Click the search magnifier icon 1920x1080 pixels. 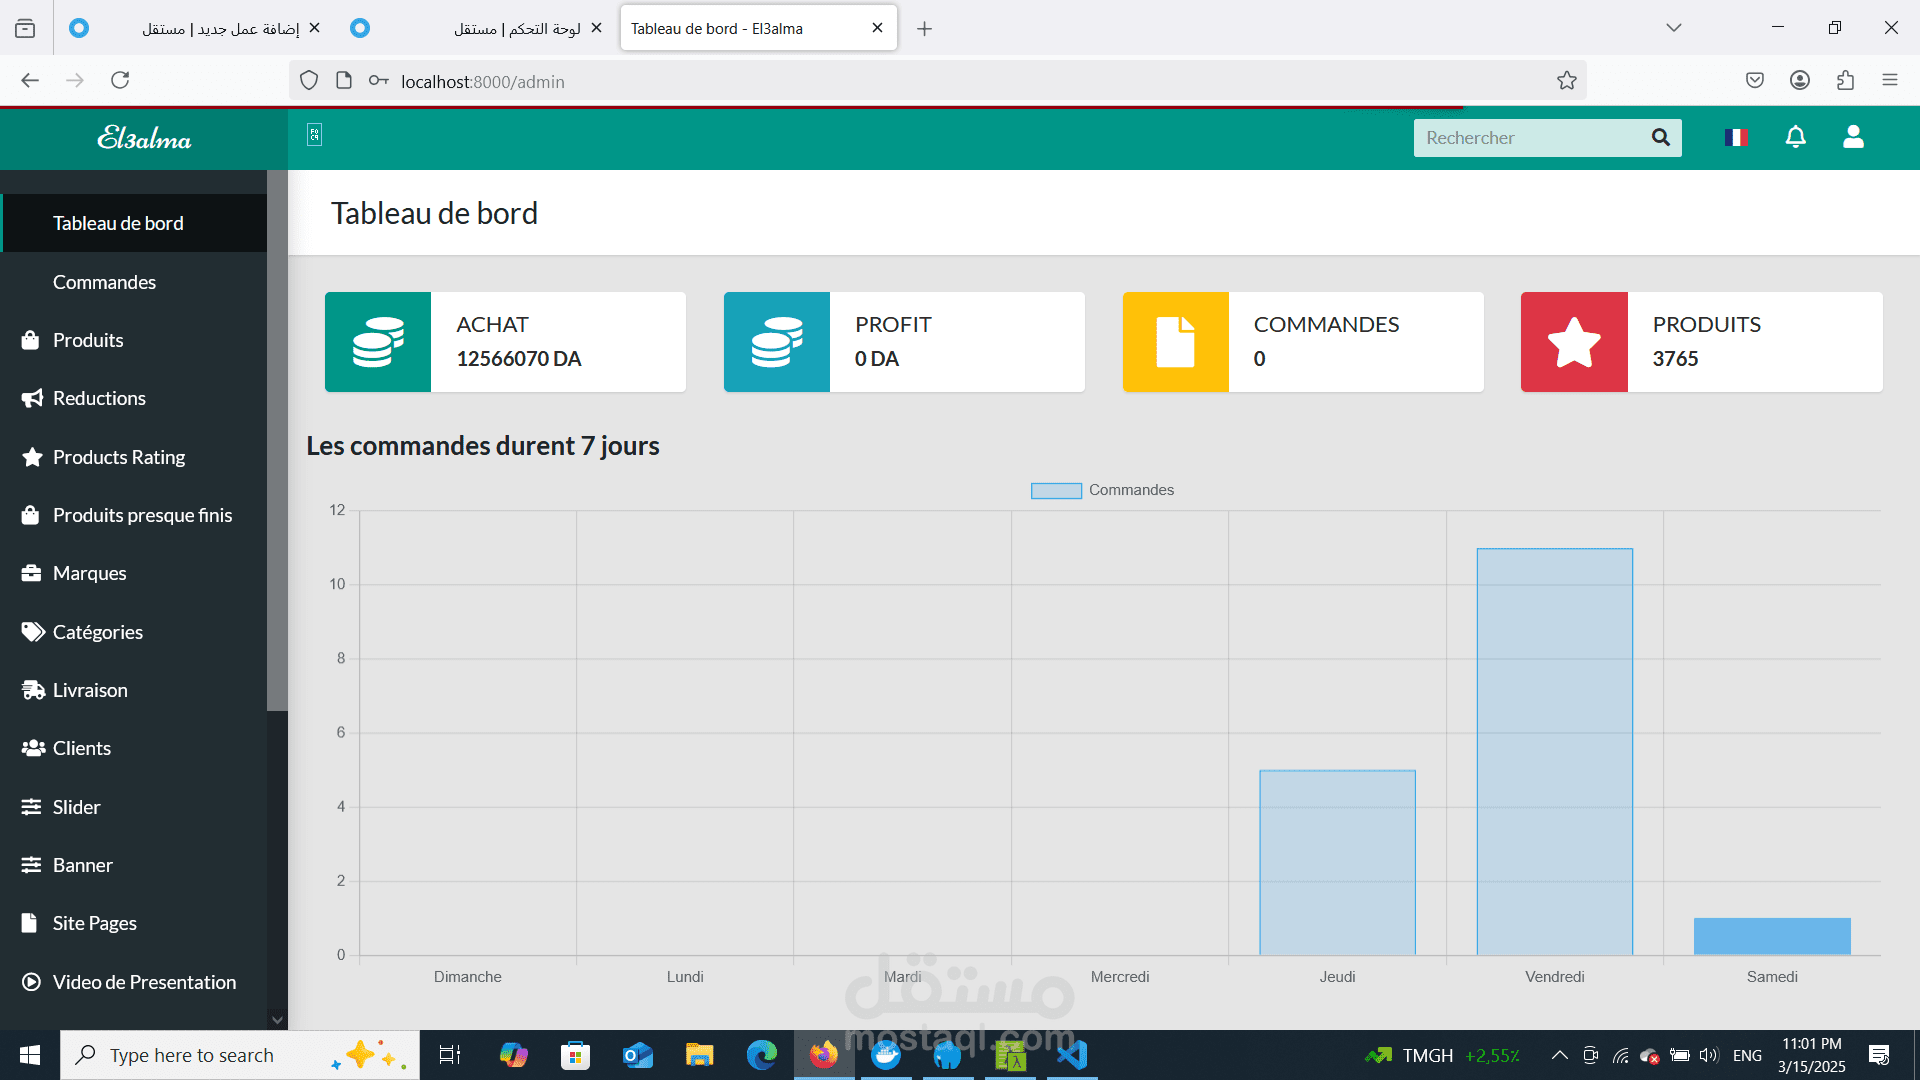tap(1661, 137)
